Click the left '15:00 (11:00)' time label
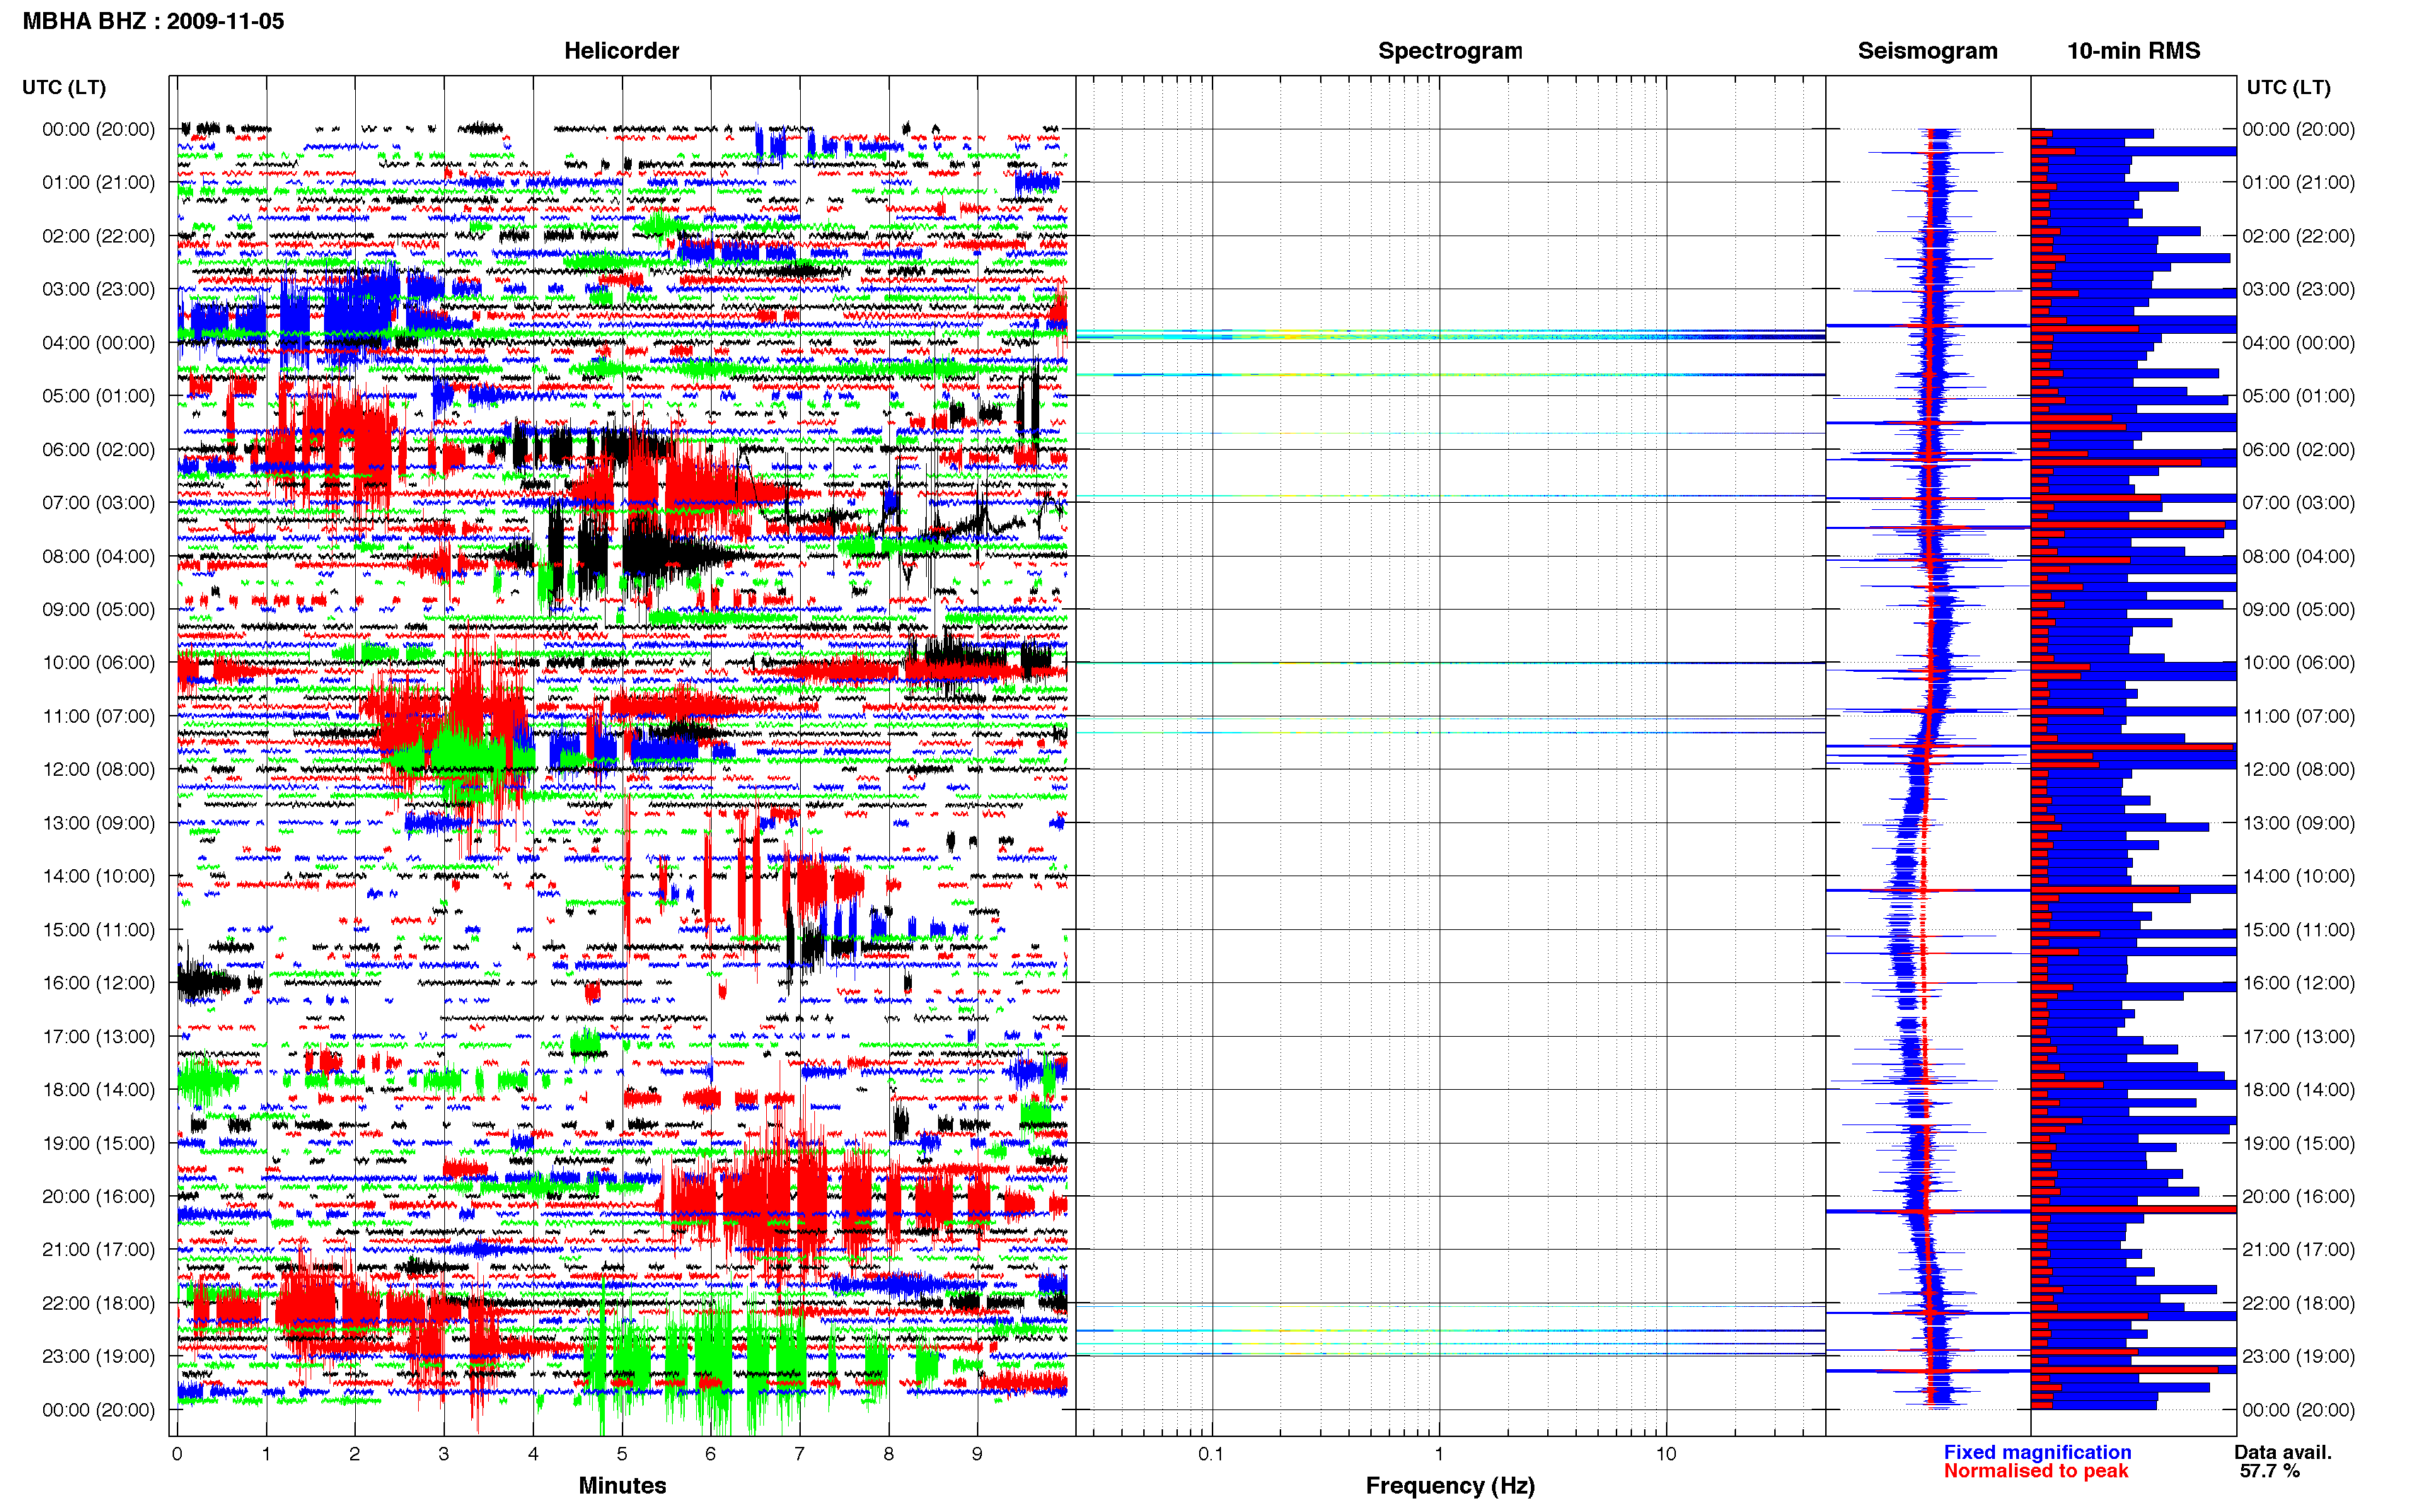 click(98, 930)
